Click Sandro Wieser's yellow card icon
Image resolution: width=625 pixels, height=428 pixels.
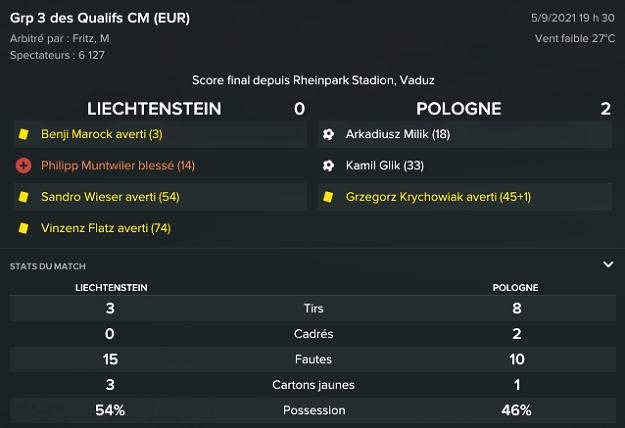point(22,198)
